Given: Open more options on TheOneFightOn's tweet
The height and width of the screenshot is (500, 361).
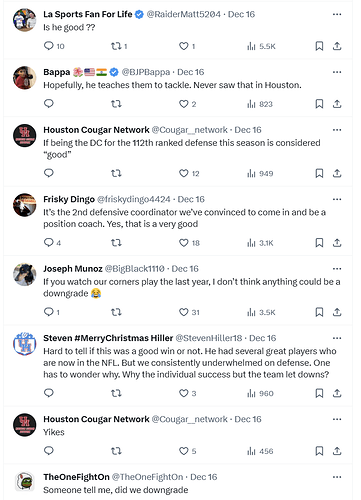Looking at the screenshot, I should click(x=337, y=477).
